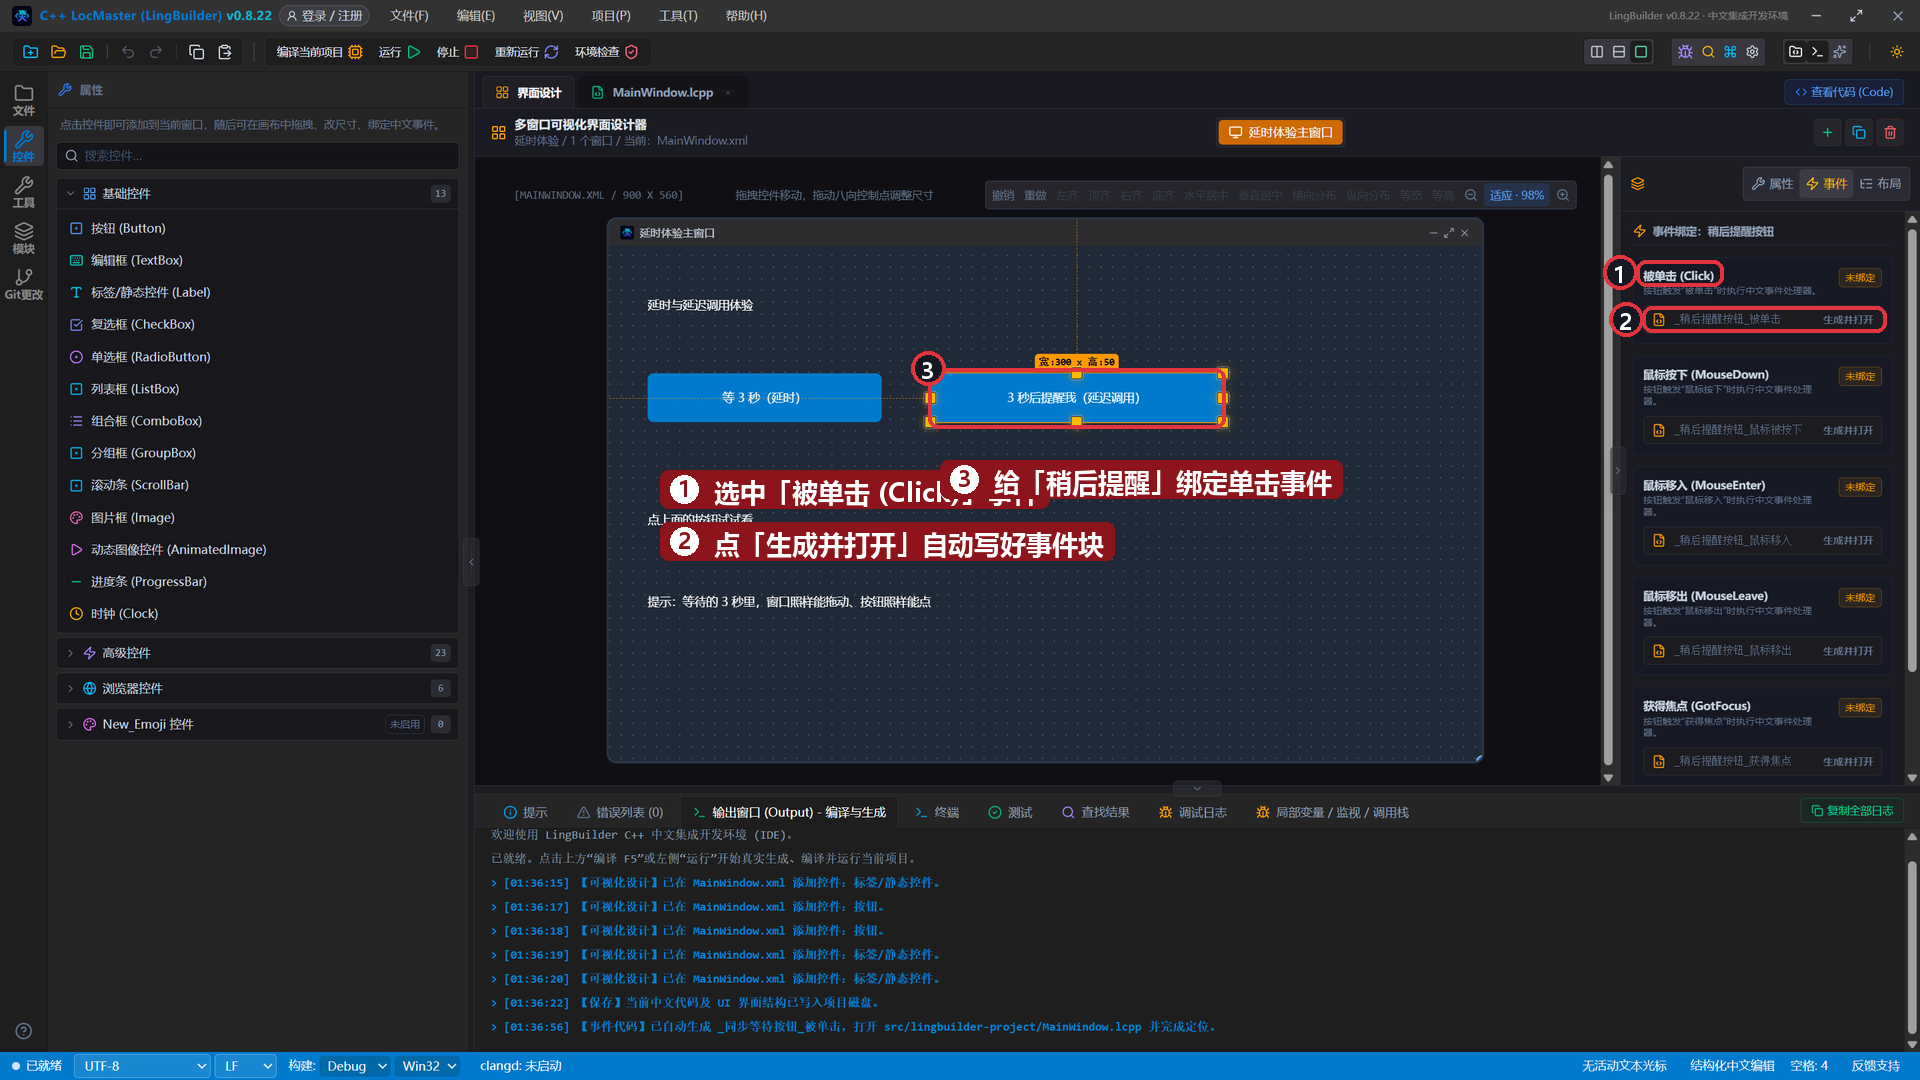Expand the 高级控件 category
Viewport: 1920px width, 1080px height.
tap(257, 652)
